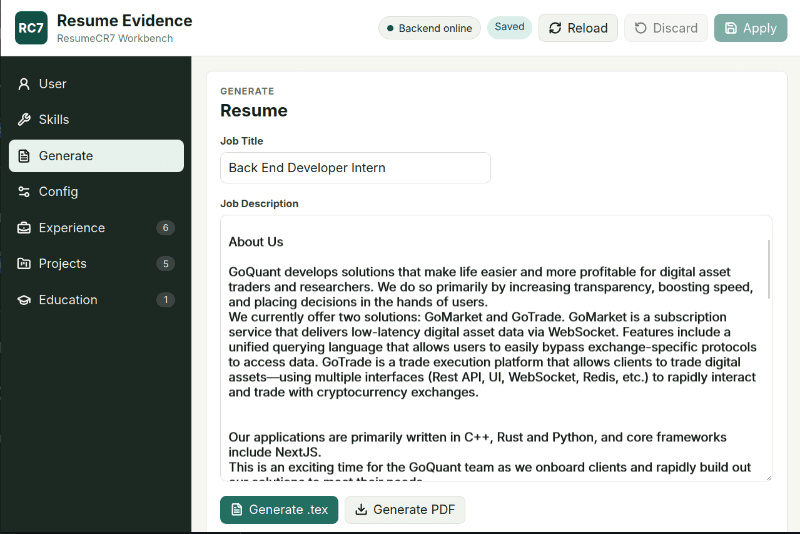Go to the Skills section
Viewport: 800px width, 534px height.
click(x=96, y=120)
